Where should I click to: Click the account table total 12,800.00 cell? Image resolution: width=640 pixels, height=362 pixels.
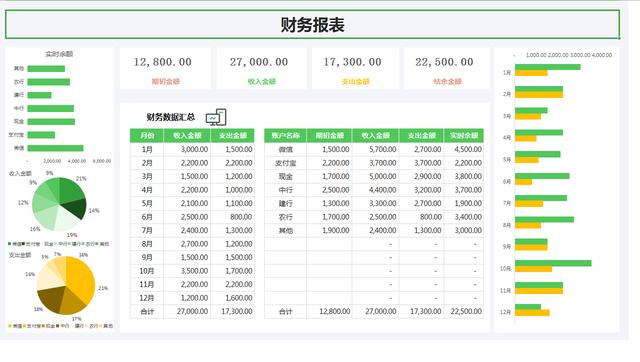coord(329,311)
